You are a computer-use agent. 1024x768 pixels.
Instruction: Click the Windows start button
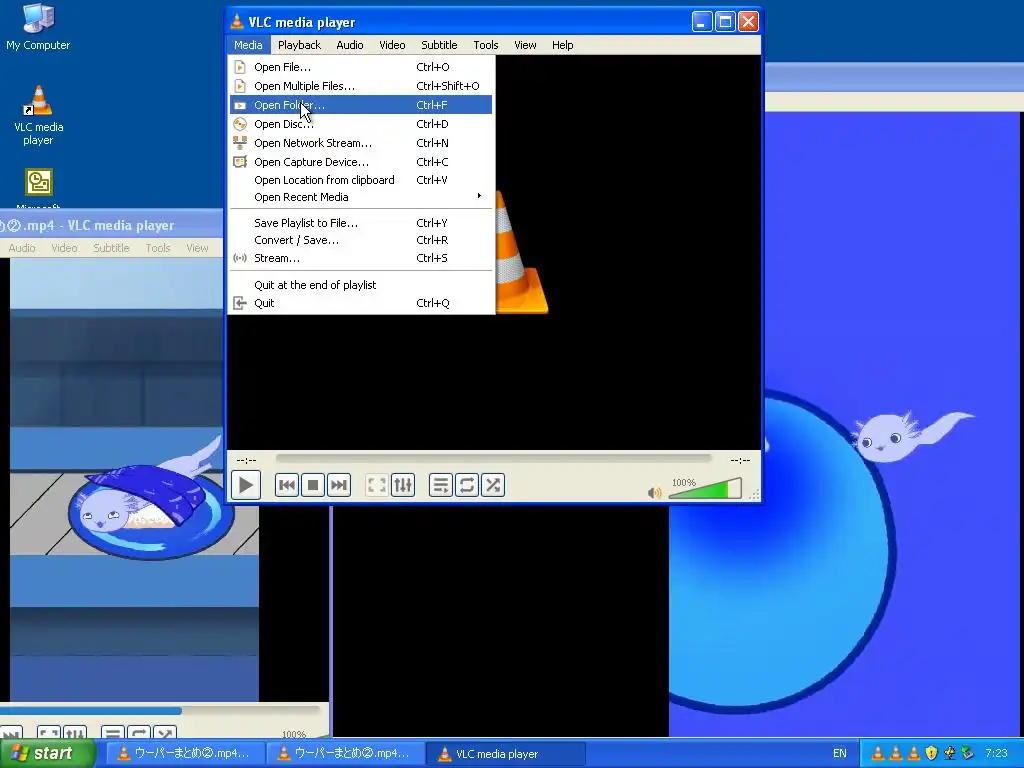(x=48, y=753)
